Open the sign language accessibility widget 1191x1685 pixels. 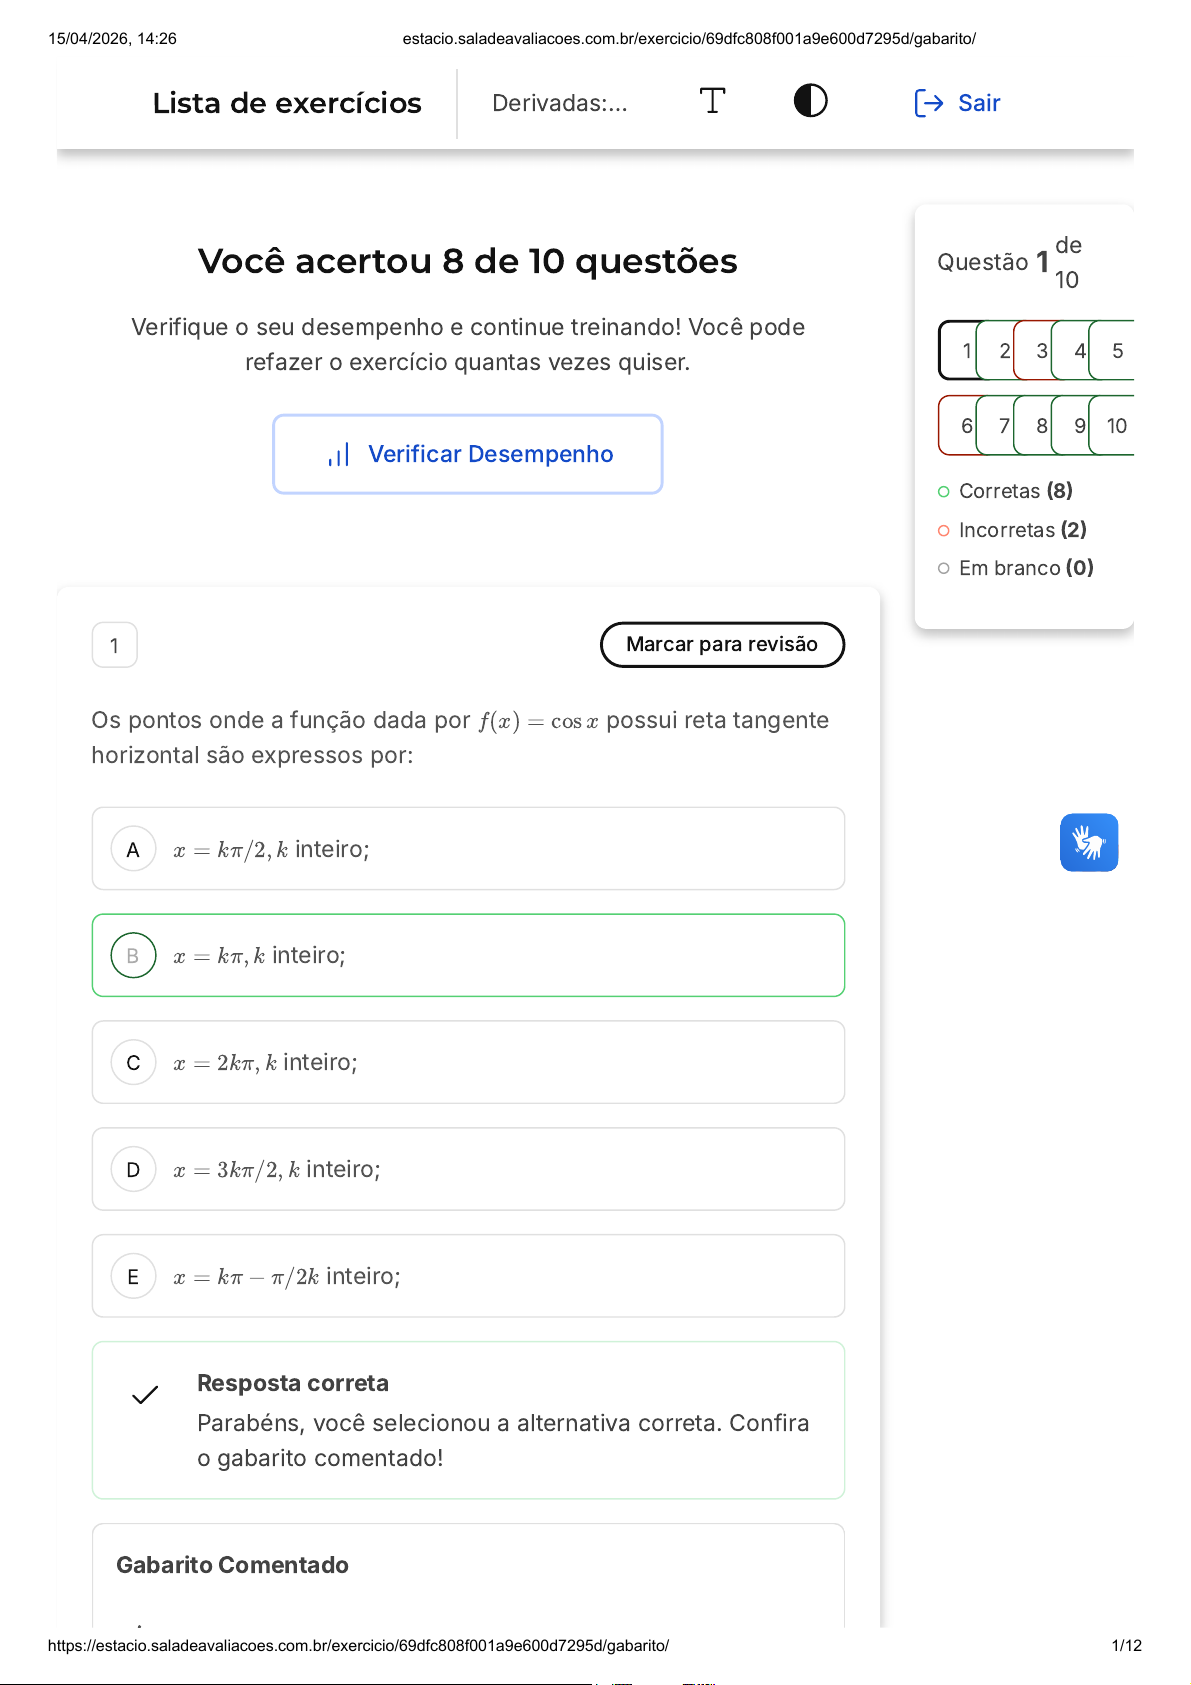1088,843
